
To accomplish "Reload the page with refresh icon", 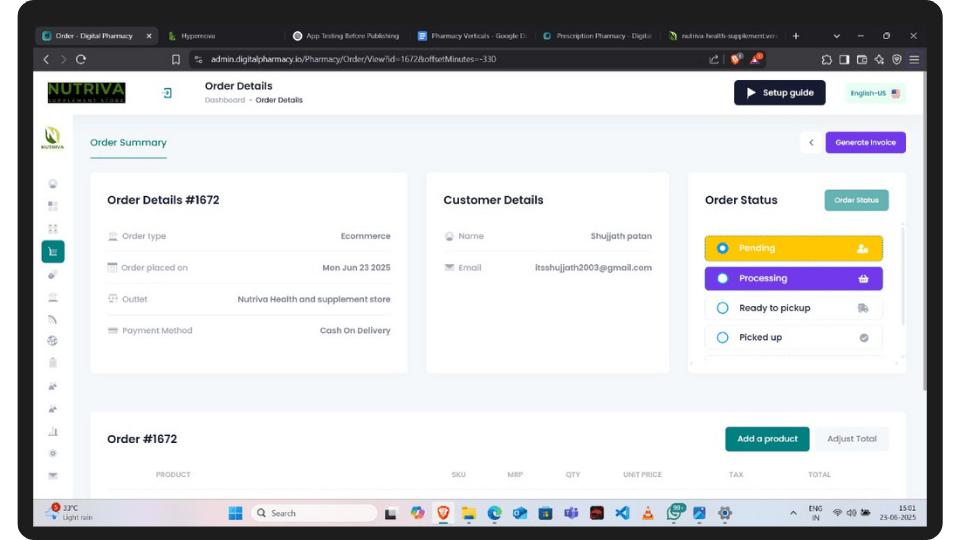I will coord(81,59).
